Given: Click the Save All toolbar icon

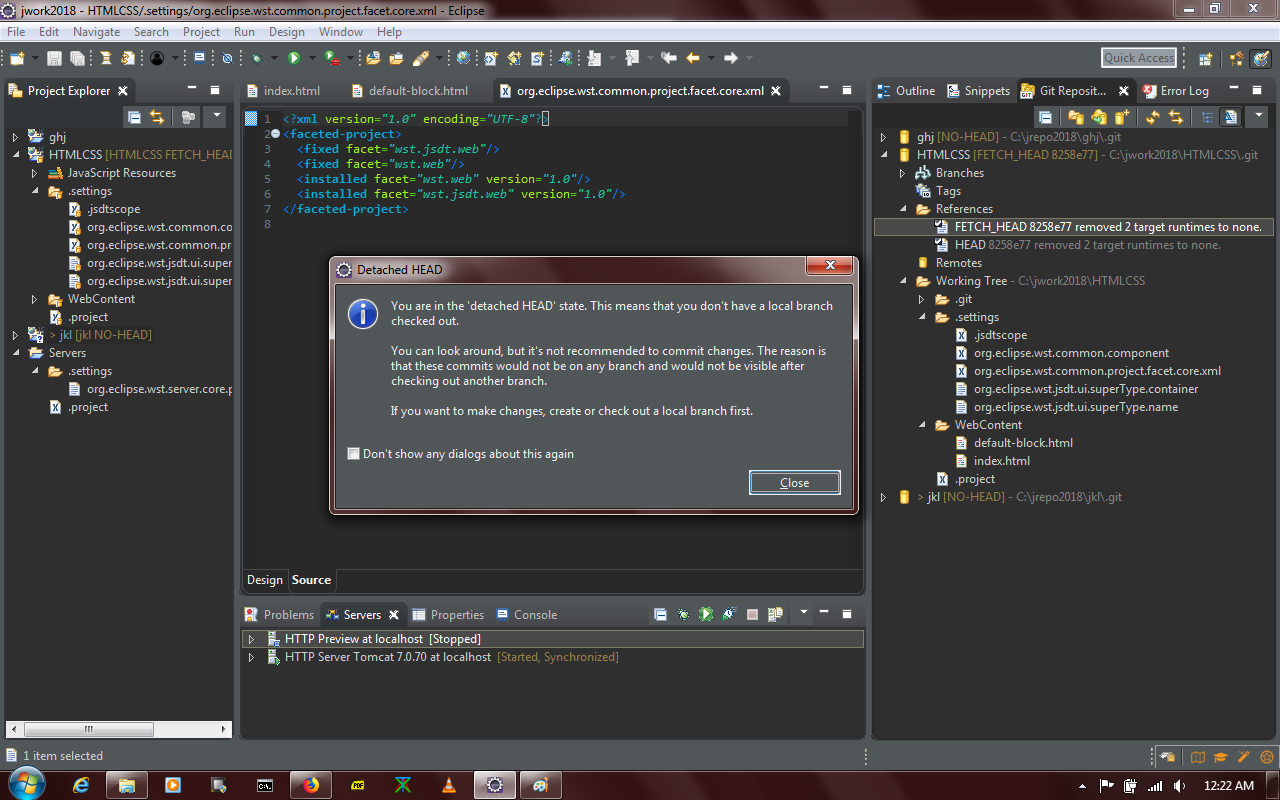Looking at the screenshot, I should coord(77,58).
